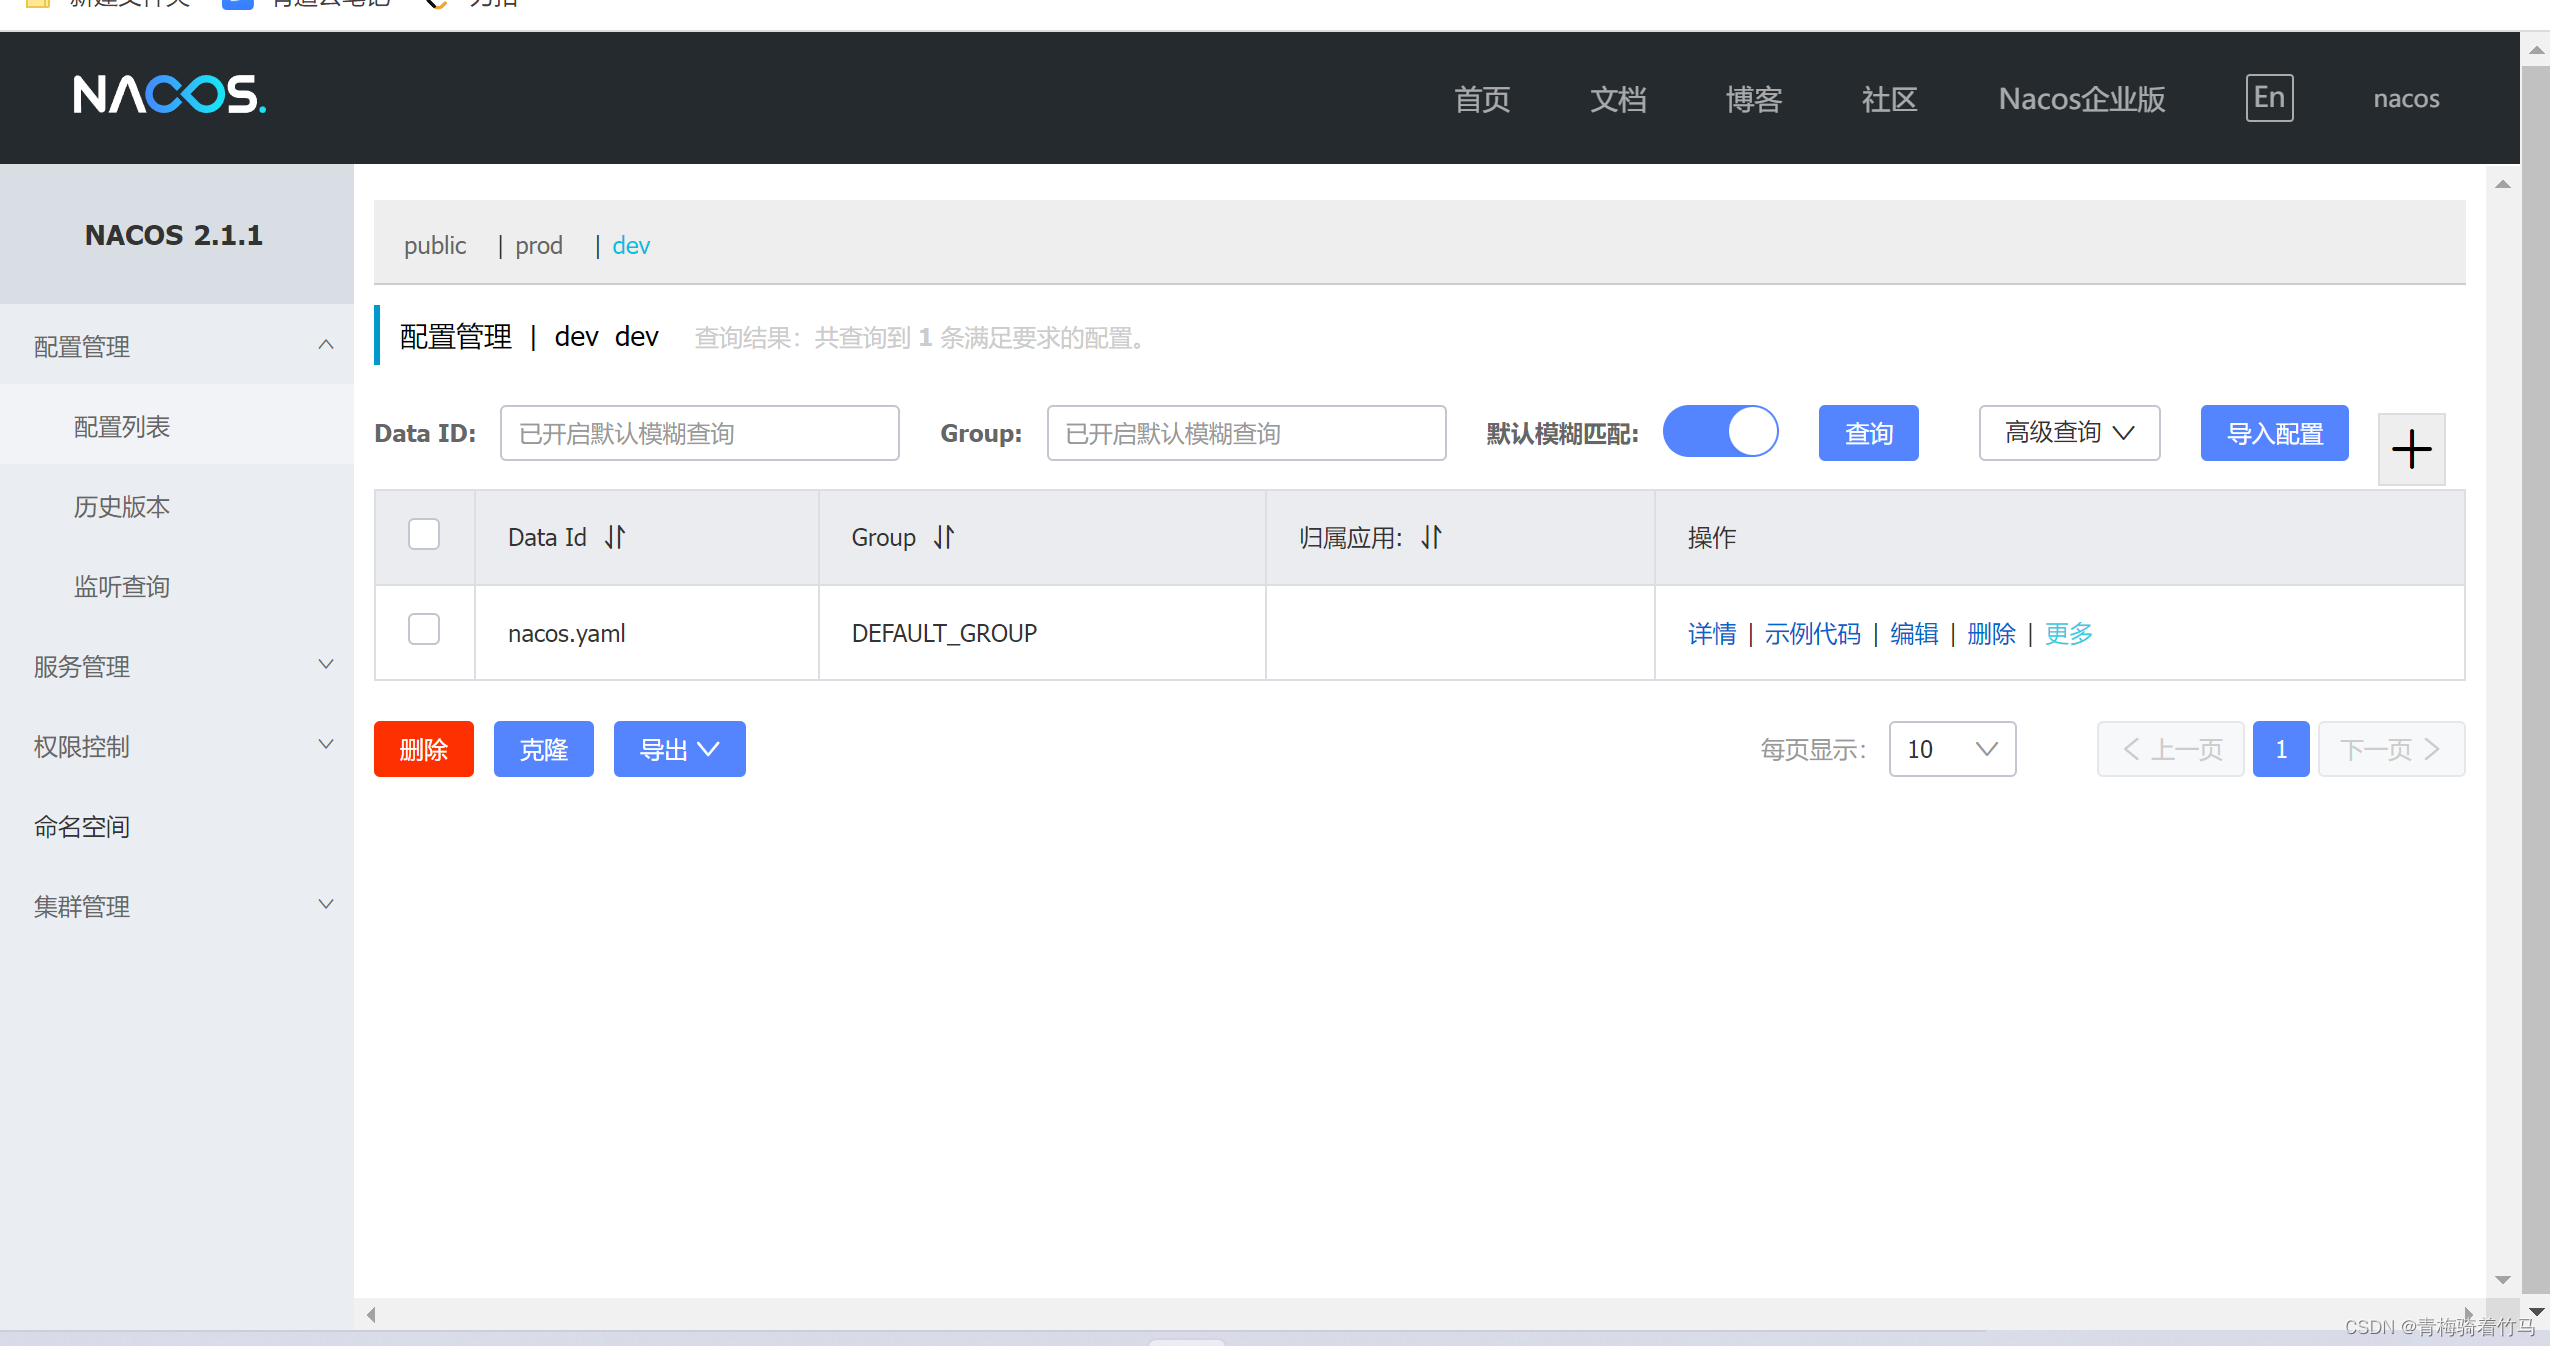2550x1346 pixels.
Task: Check the nacos.yaml row checkbox
Action: click(x=424, y=629)
